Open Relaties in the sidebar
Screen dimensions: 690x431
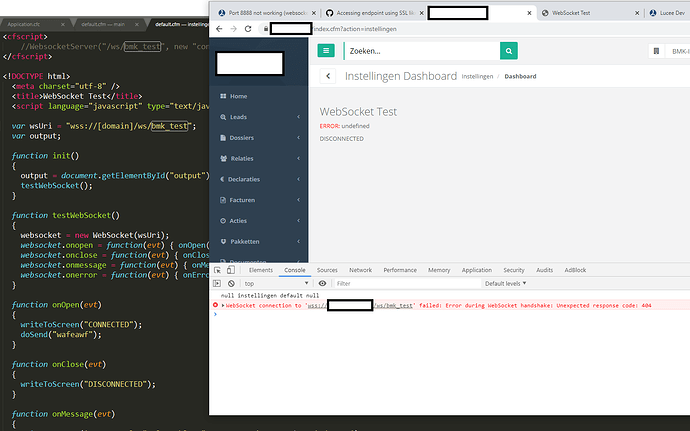pos(242,158)
